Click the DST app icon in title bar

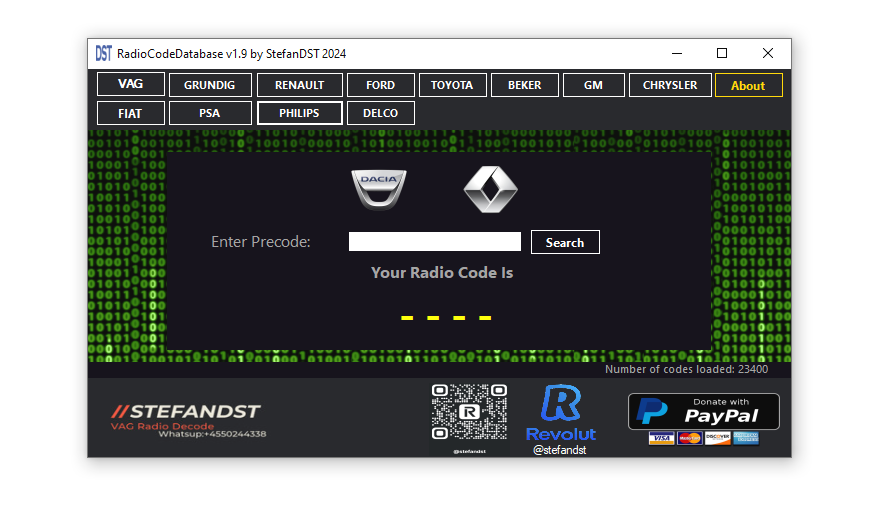tap(104, 54)
